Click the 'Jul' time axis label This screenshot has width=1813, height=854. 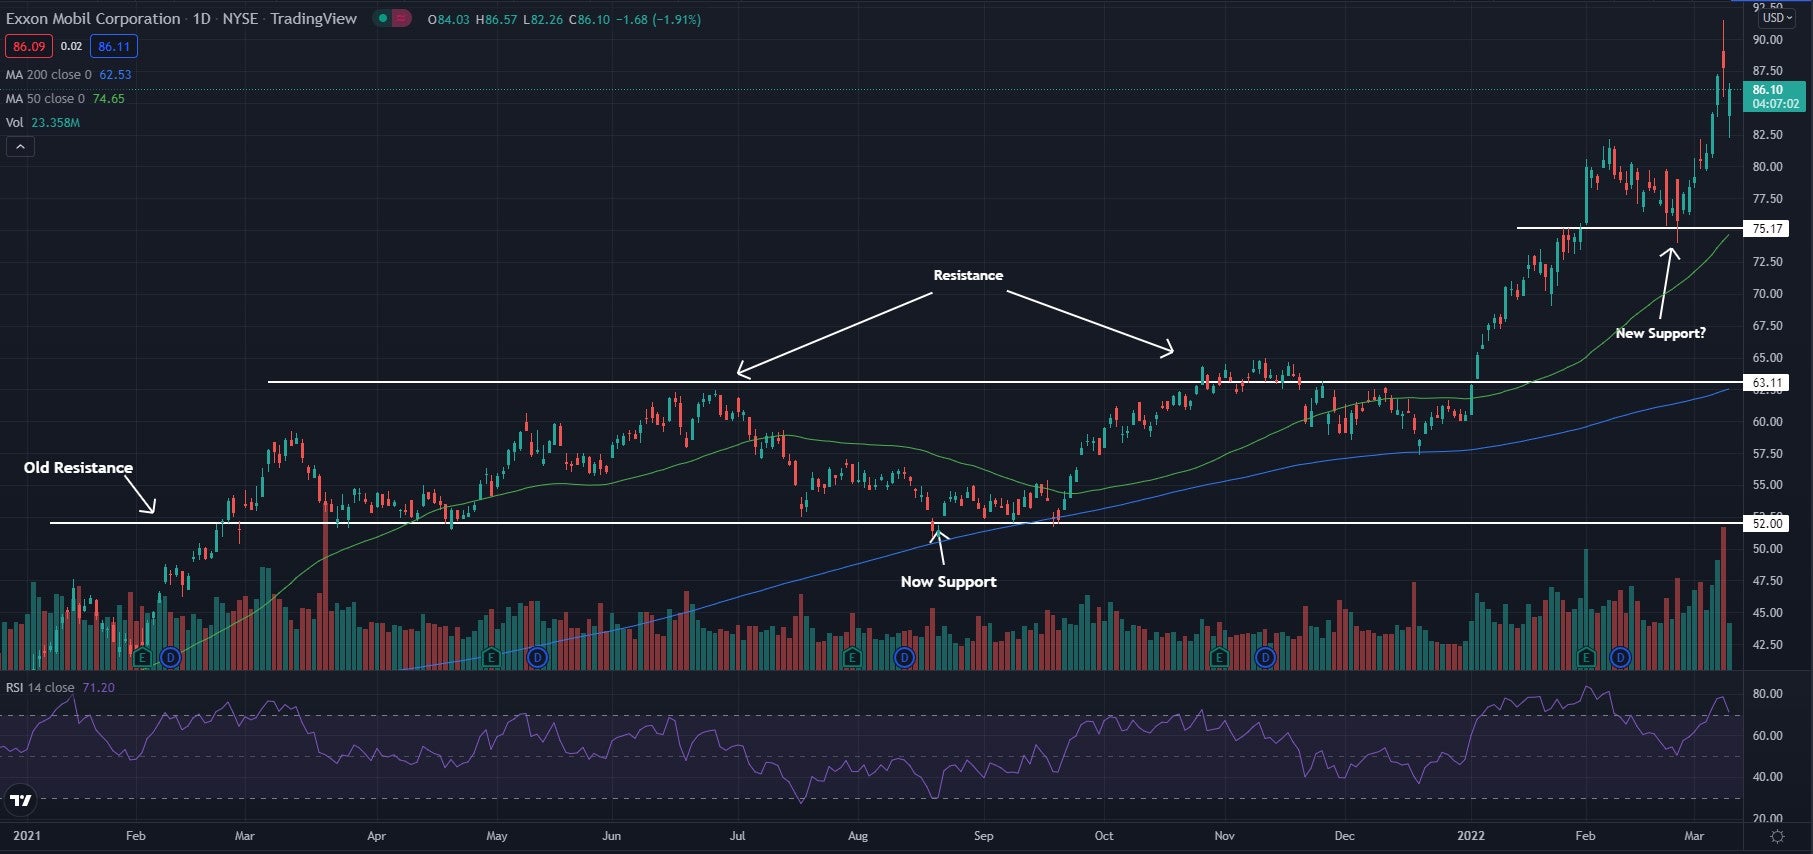737,836
